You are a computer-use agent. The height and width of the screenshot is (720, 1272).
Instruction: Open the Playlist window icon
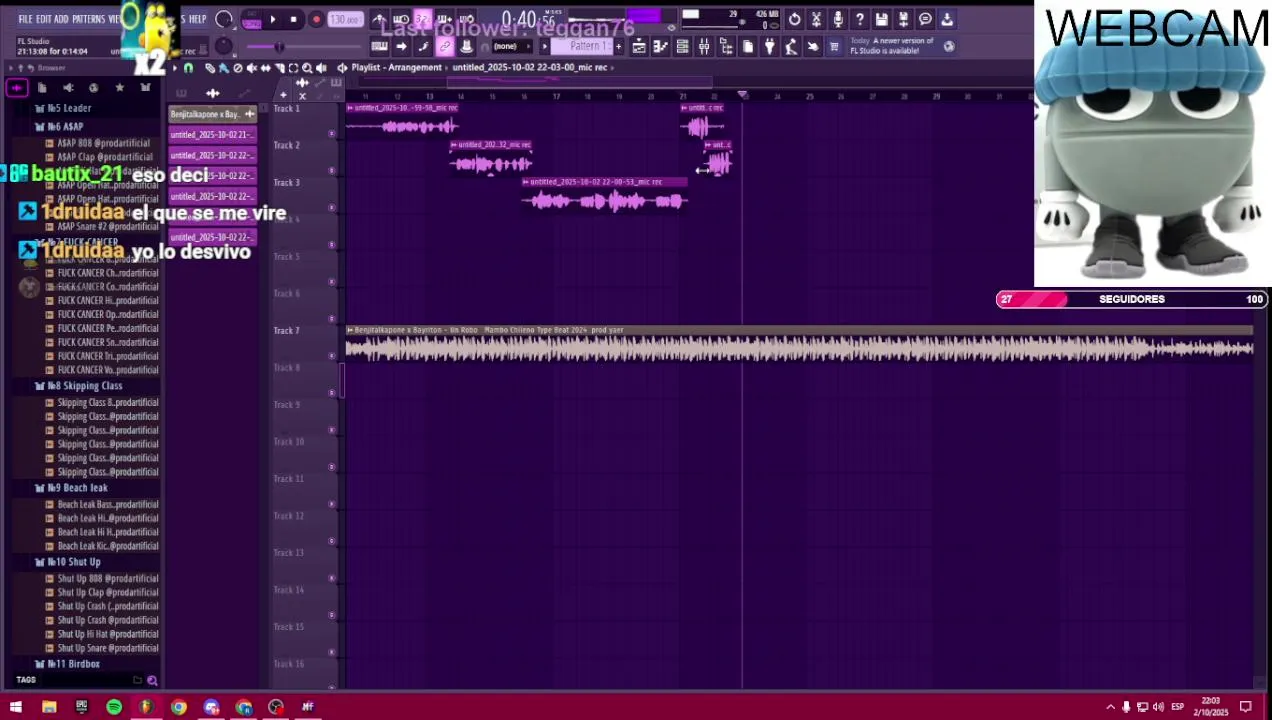tap(639, 46)
